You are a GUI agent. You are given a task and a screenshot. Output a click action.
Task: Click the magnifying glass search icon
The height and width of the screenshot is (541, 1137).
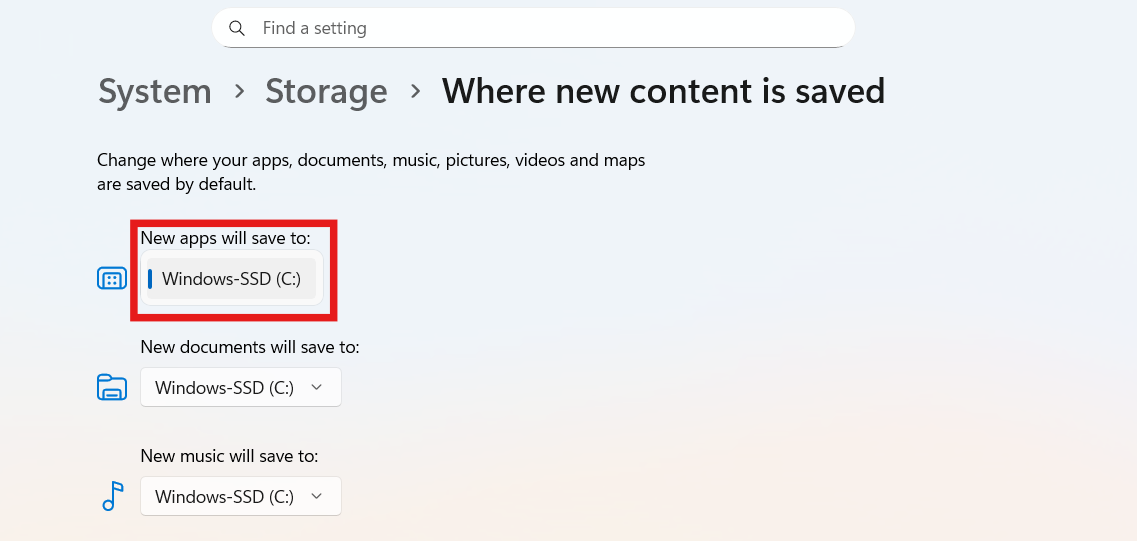(x=237, y=28)
